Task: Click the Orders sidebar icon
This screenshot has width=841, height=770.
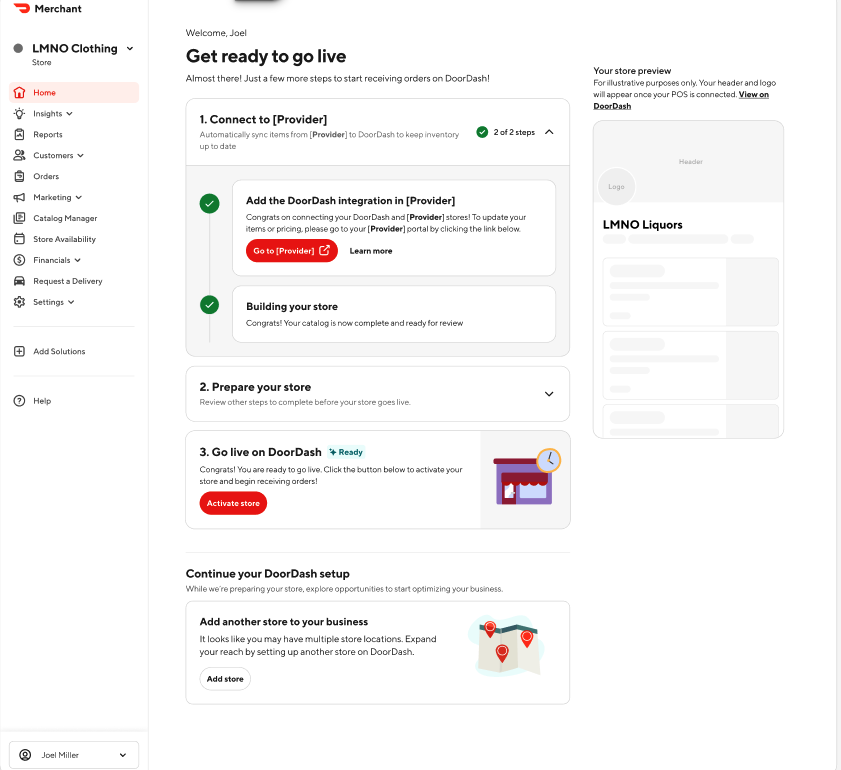Action: (18, 176)
